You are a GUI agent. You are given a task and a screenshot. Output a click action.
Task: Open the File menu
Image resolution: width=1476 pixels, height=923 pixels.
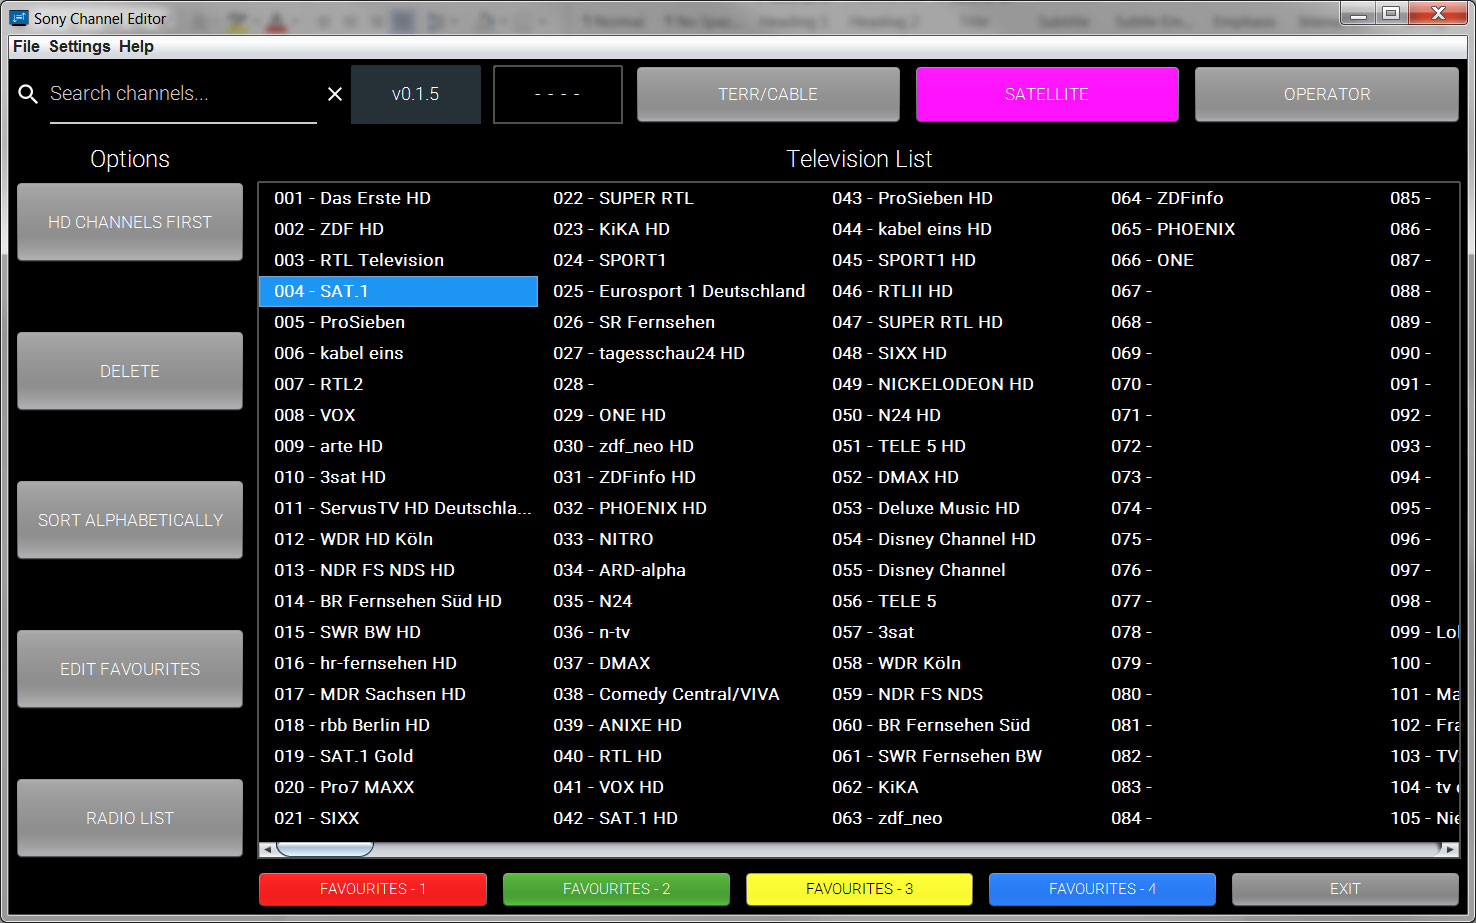coord(26,46)
